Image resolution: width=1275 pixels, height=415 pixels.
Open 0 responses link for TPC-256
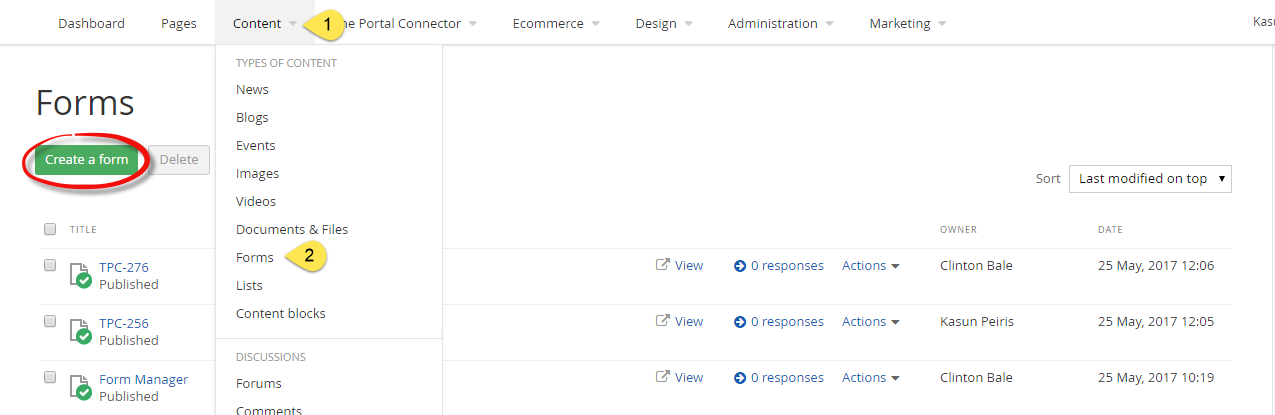(x=787, y=321)
